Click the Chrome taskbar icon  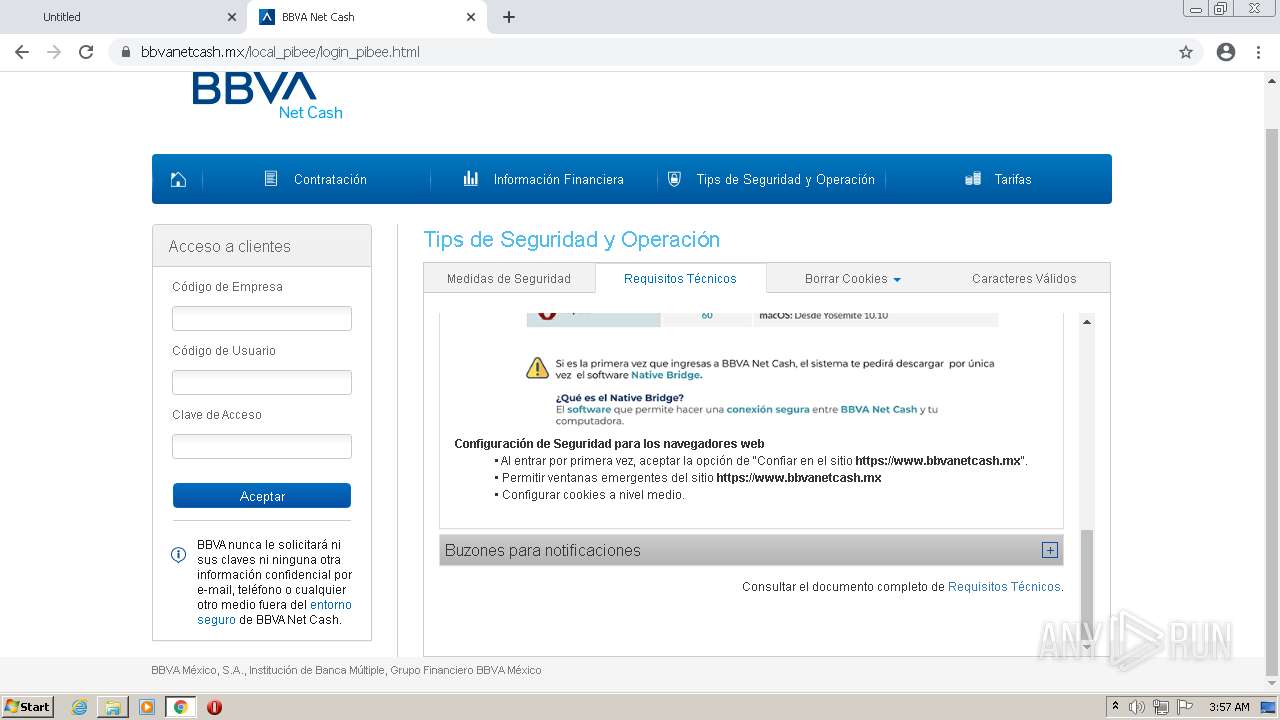tap(181, 707)
